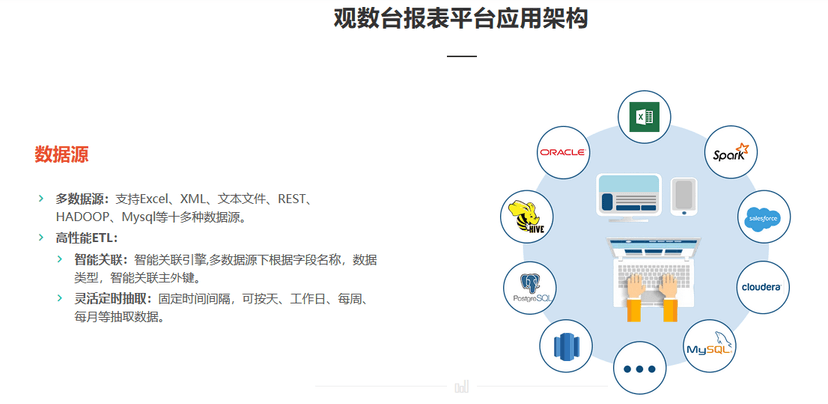
Task: Click the text 类型，智能关联主外键。
Action: coord(137,278)
